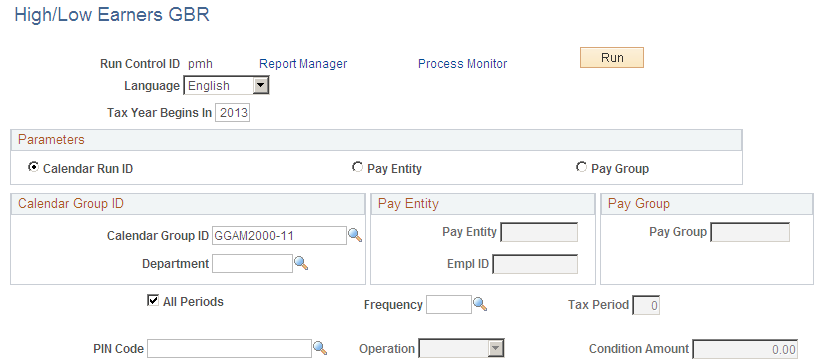
Task: Open Frequency lookup magnifier icon
Action: tap(480, 304)
